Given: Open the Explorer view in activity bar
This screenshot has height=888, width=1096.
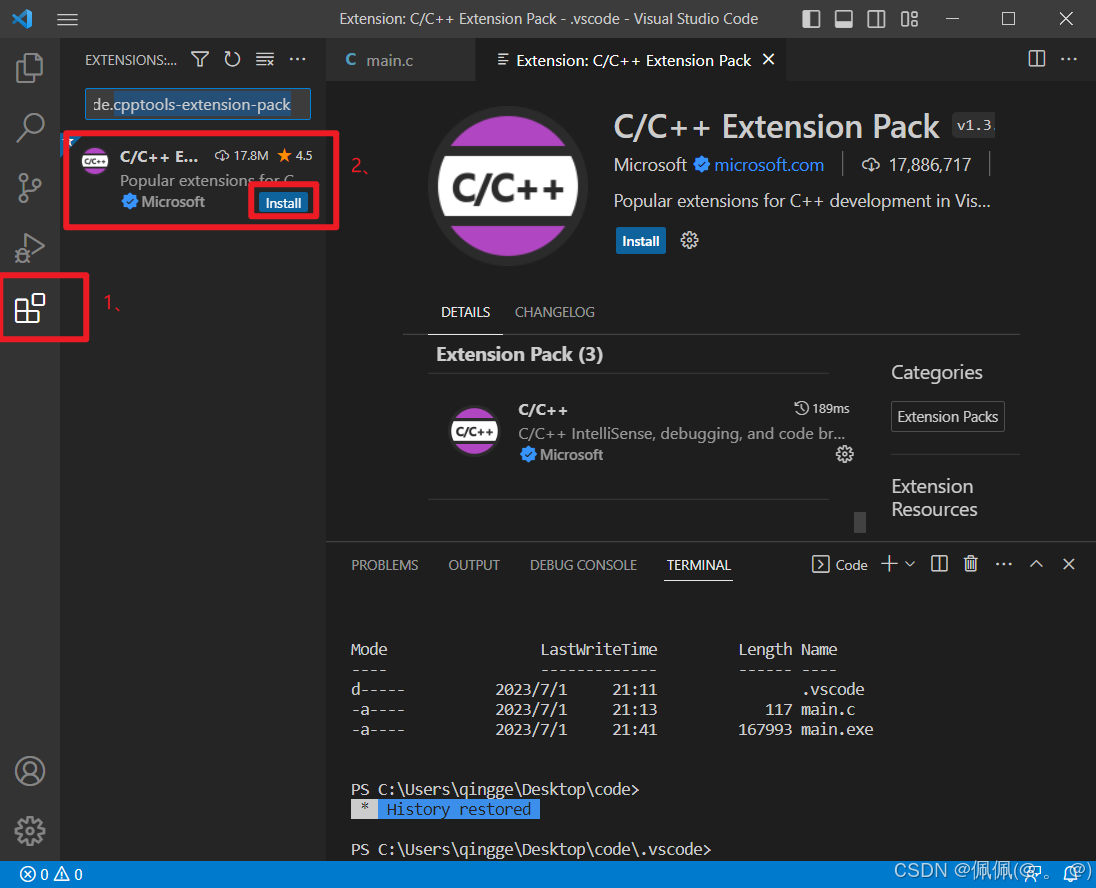Looking at the screenshot, I should 29,68.
